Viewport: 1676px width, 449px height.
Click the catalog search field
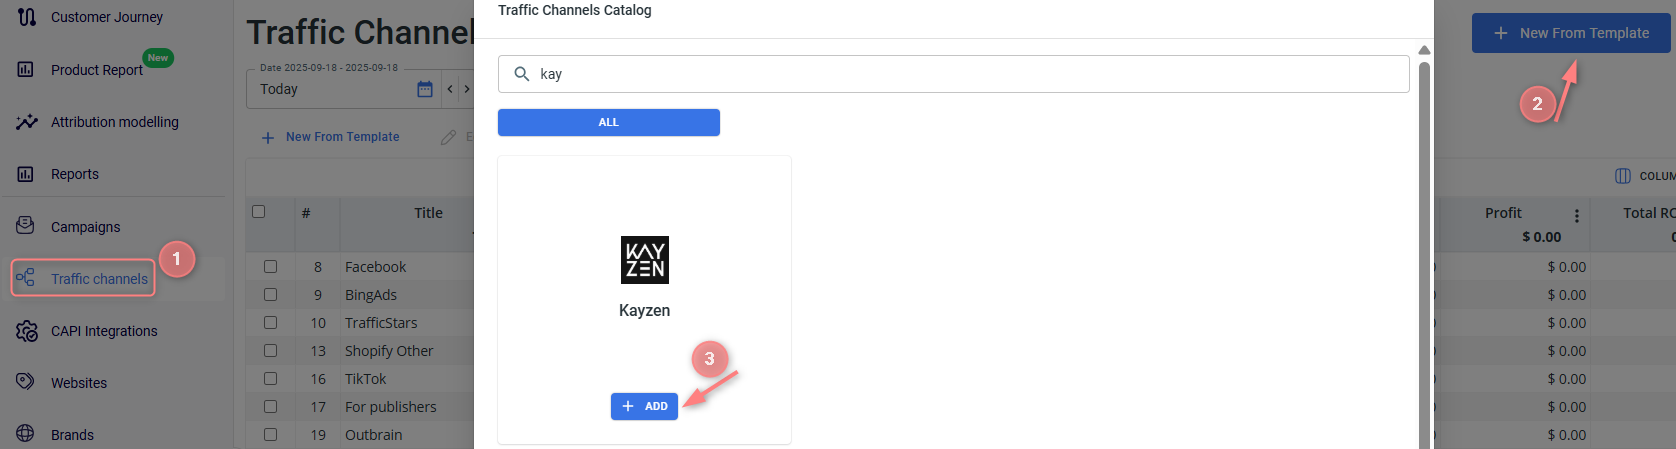pos(953,74)
